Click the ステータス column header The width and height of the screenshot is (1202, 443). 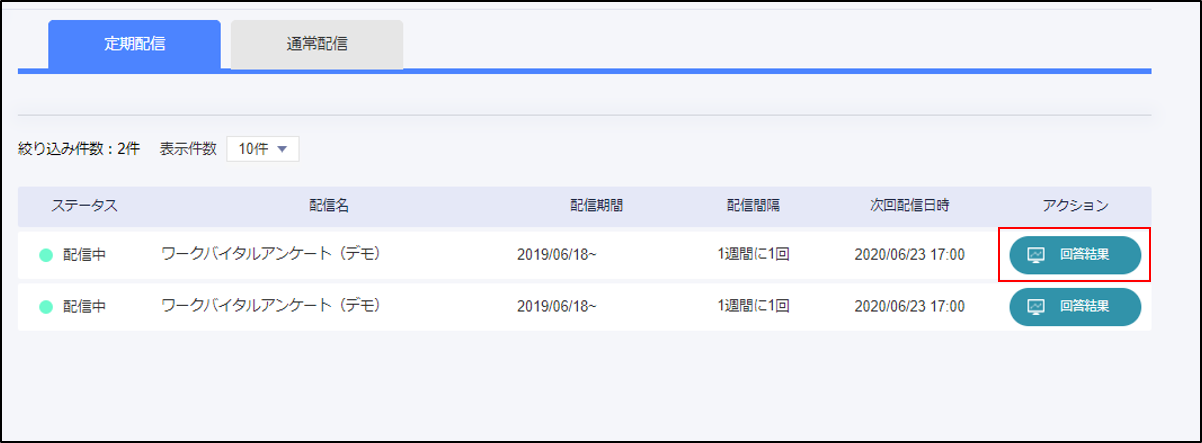pyautogui.click(x=85, y=205)
